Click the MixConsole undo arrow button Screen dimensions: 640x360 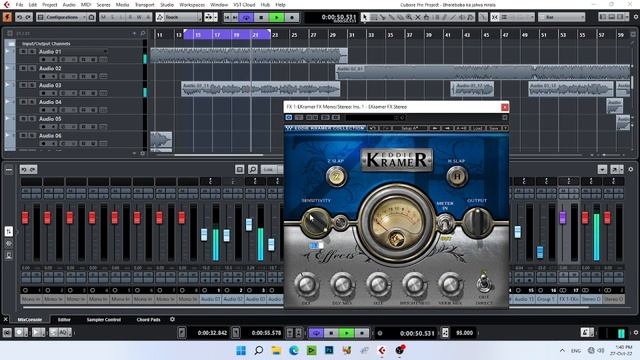tap(24, 169)
